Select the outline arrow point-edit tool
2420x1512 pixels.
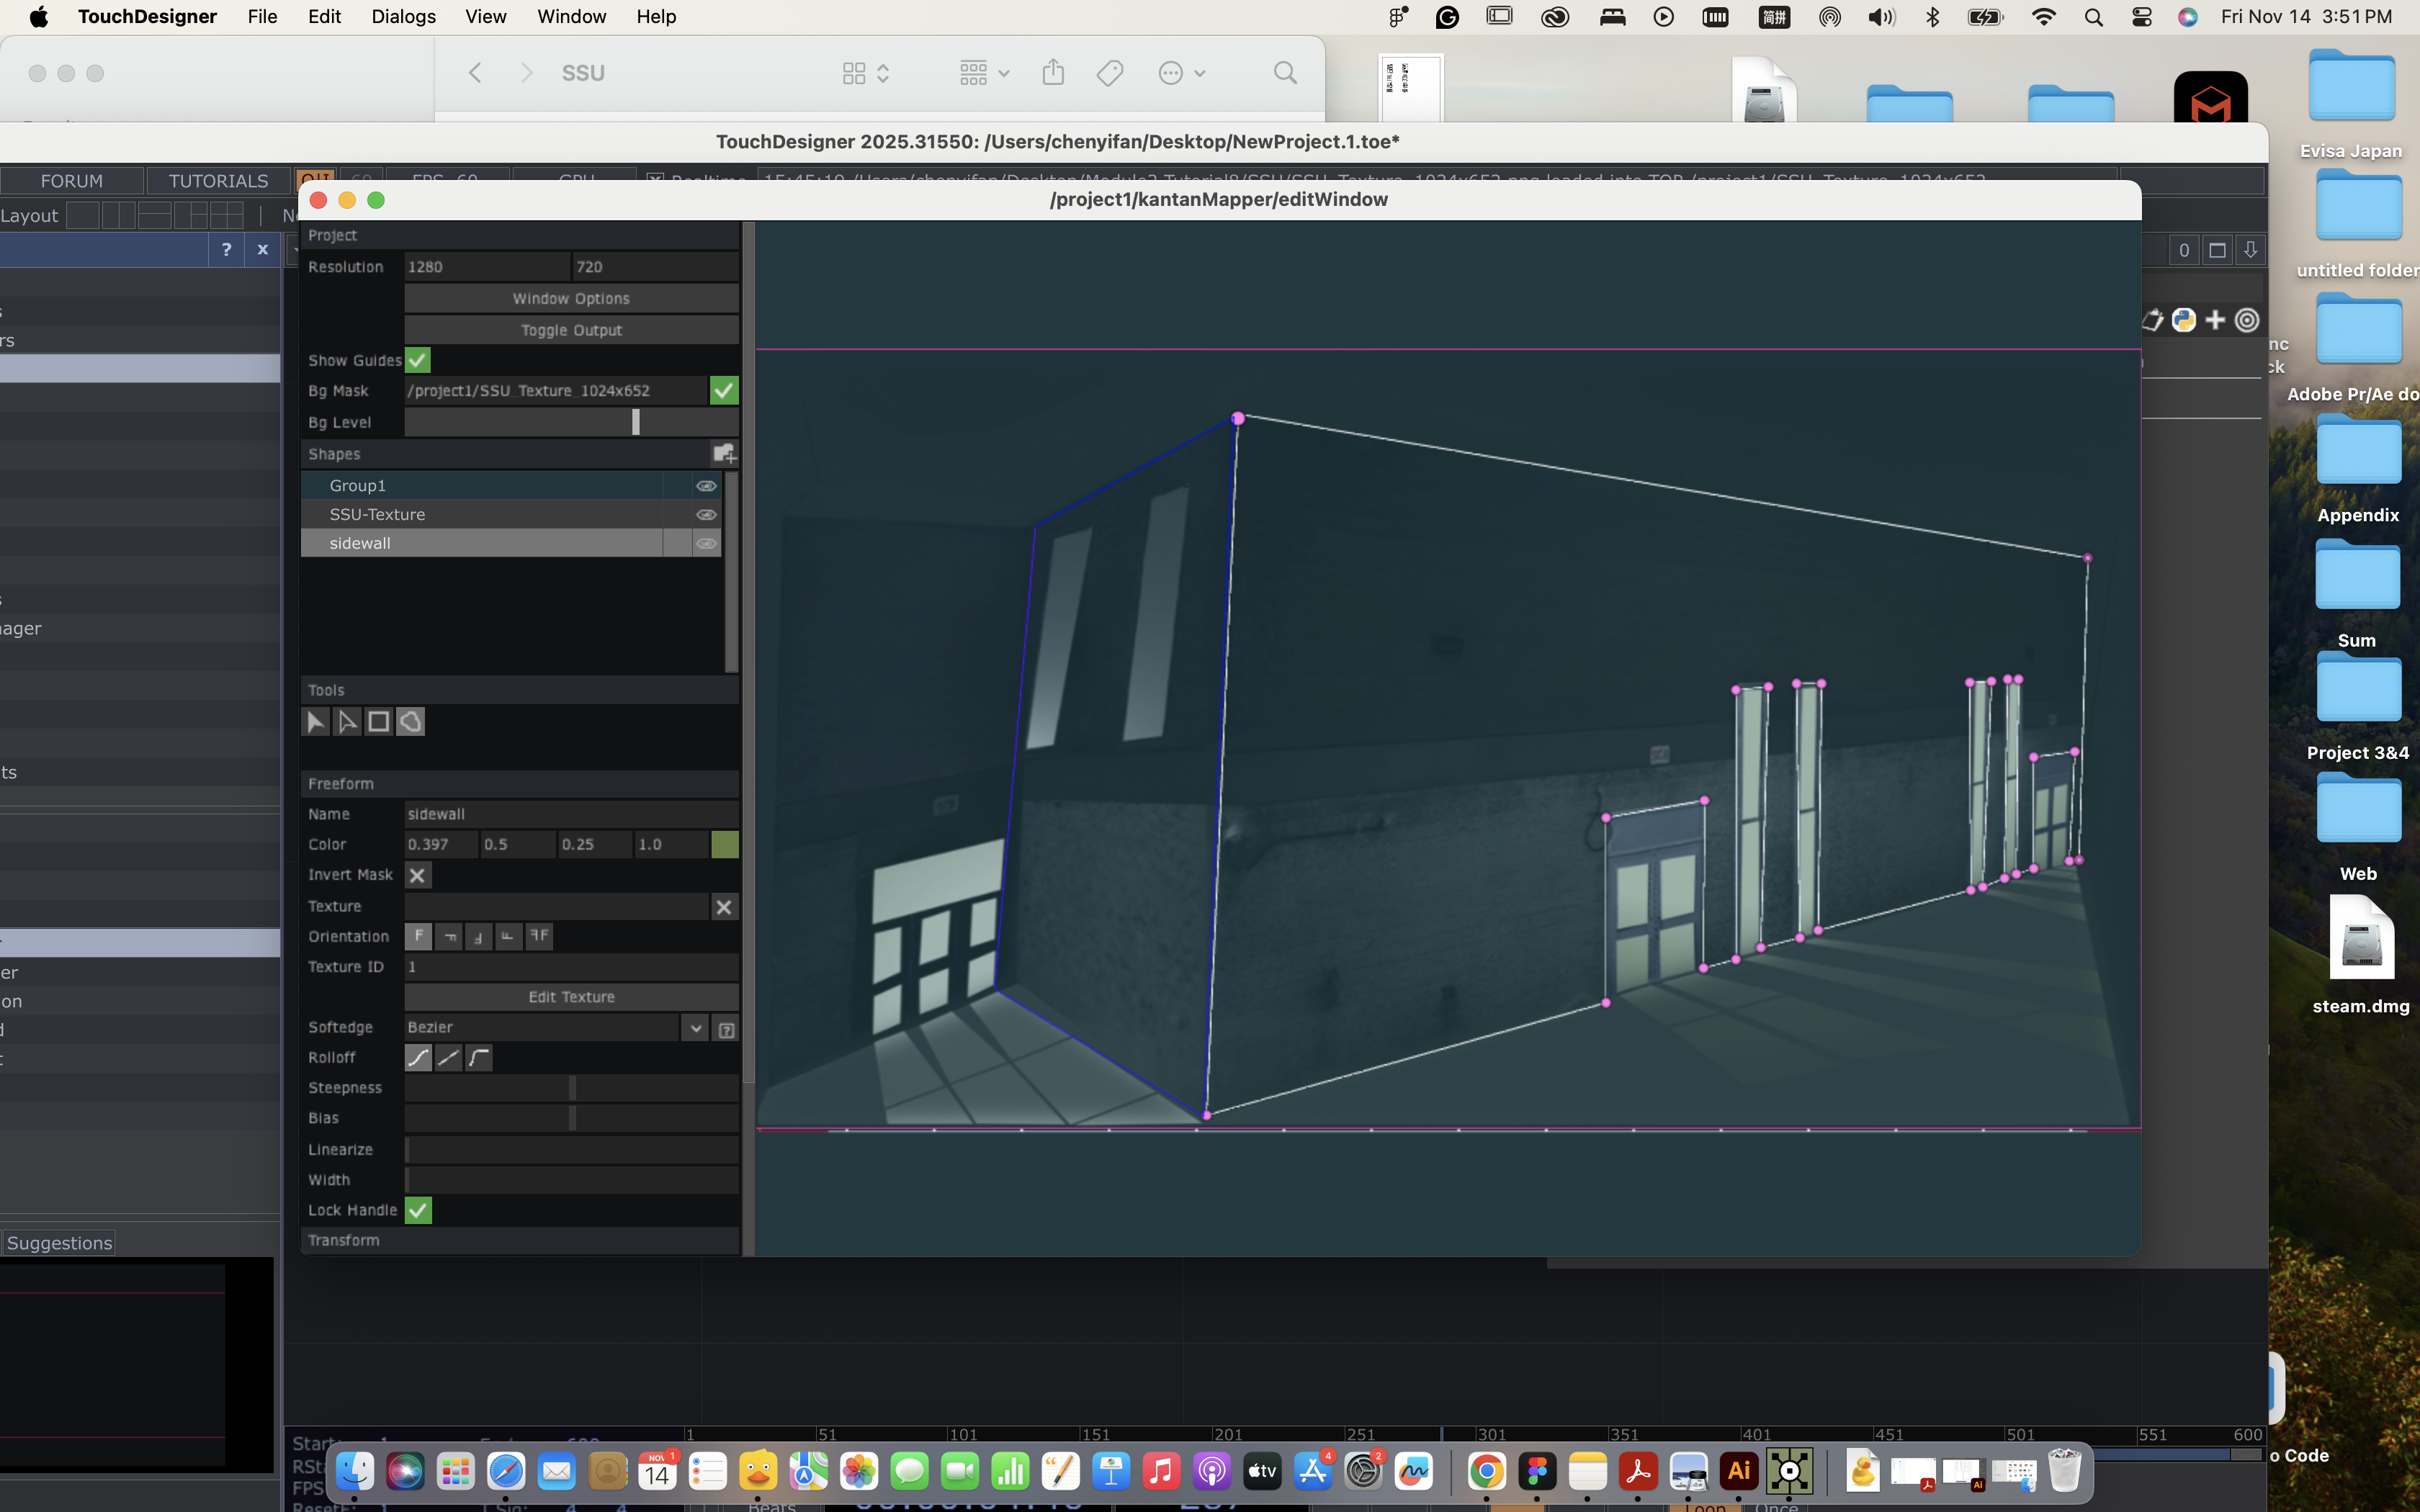[347, 721]
